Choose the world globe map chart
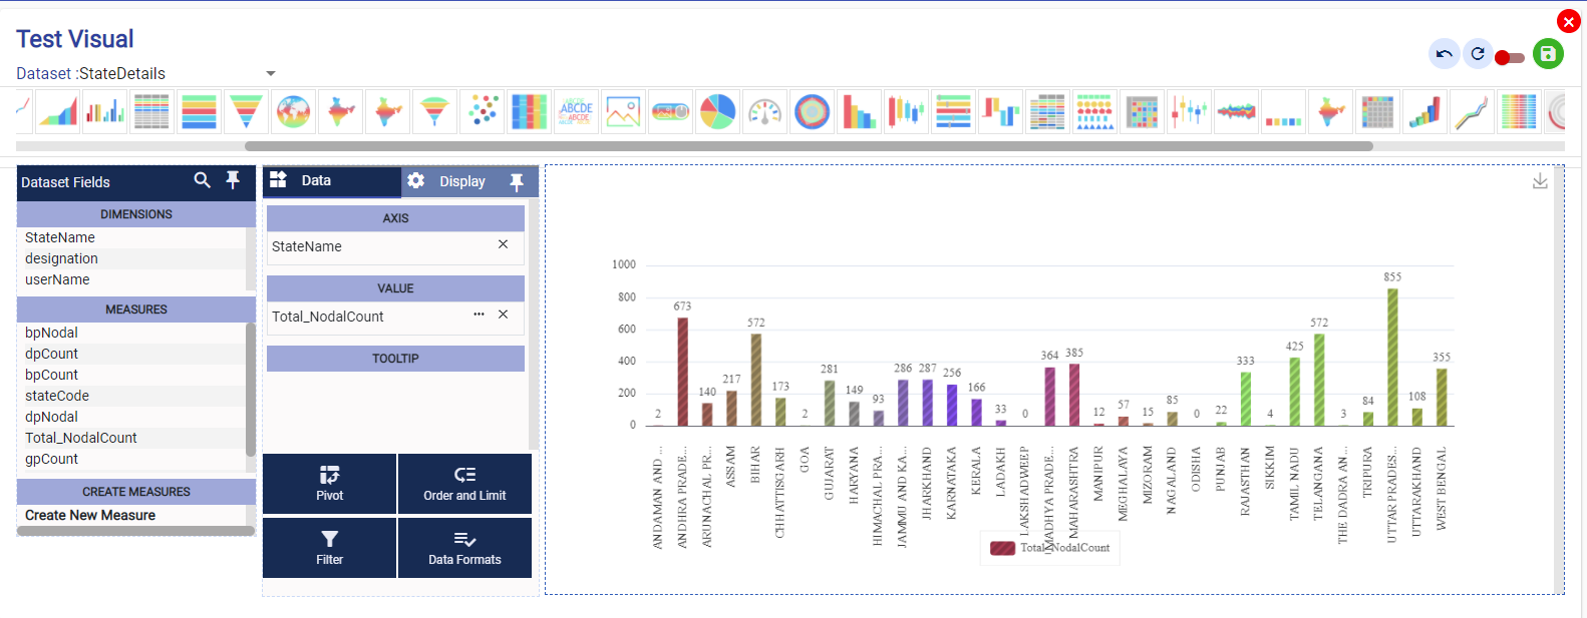This screenshot has width=1587, height=618. coord(293,112)
